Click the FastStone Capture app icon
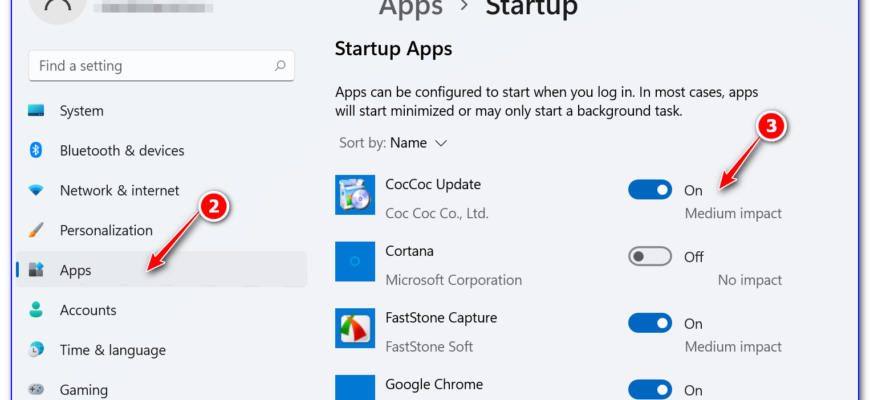Viewport: 870px width, 400px height. coord(355,328)
